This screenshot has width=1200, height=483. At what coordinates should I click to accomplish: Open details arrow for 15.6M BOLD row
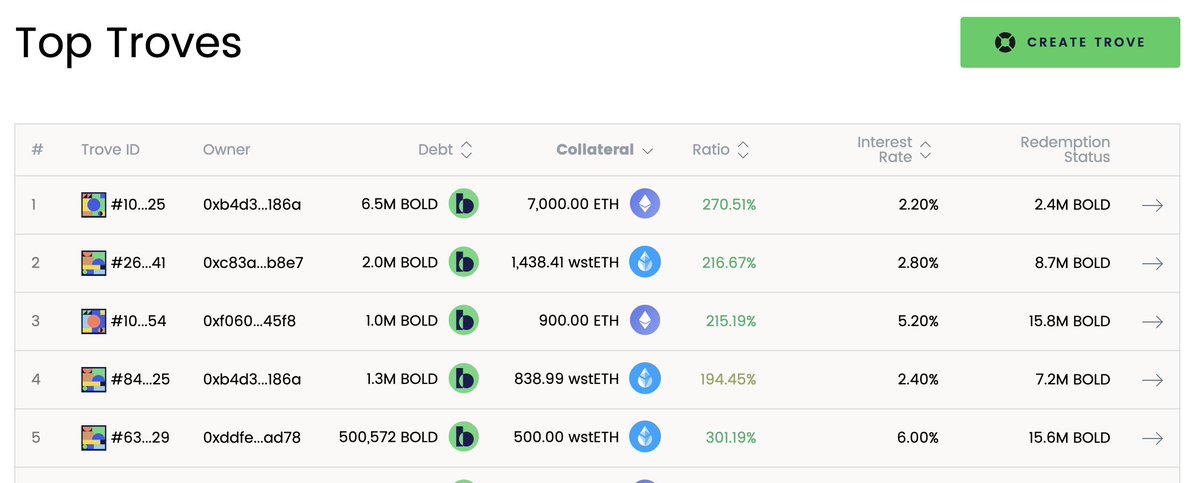[1152, 438]
